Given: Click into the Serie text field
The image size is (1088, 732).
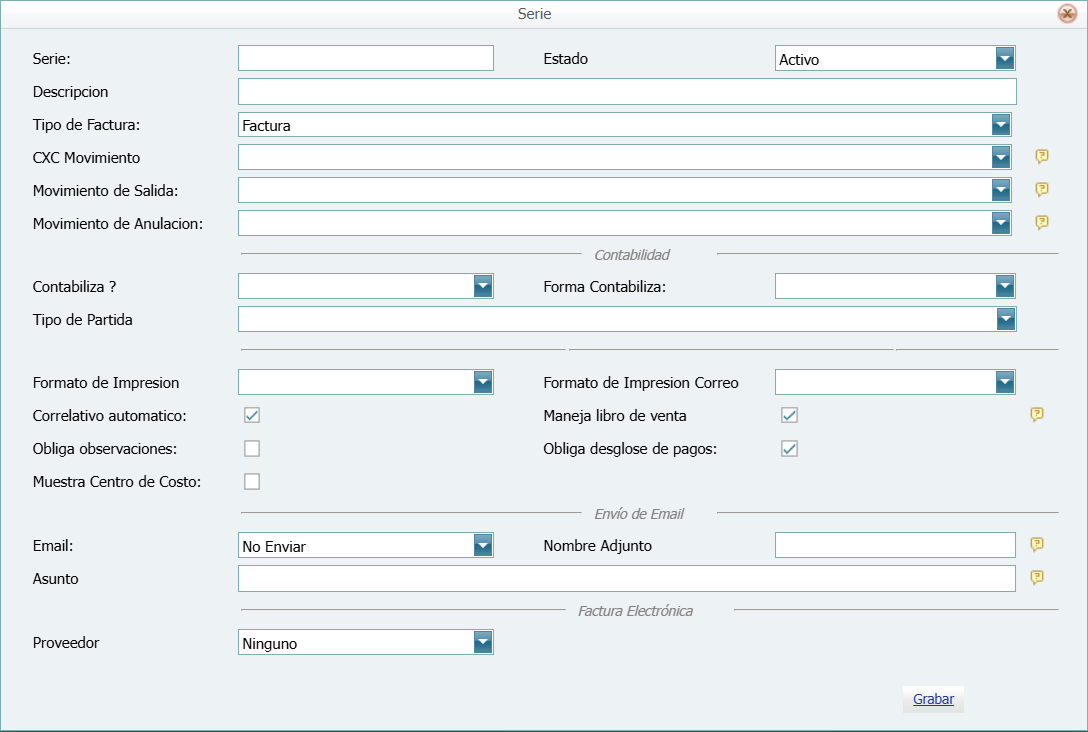Looking at the screenshot, I should point(365,58).
